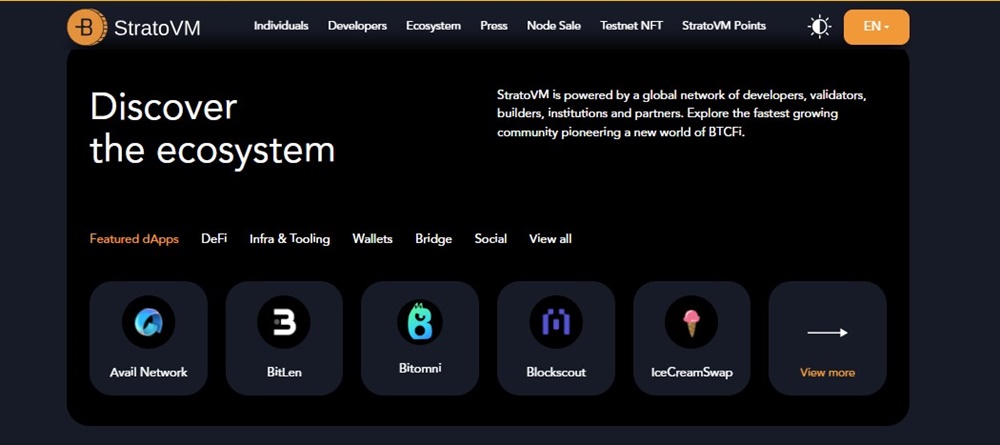Click the Blockscout logo icon
1000x445 pixels.
click(555, 322)
